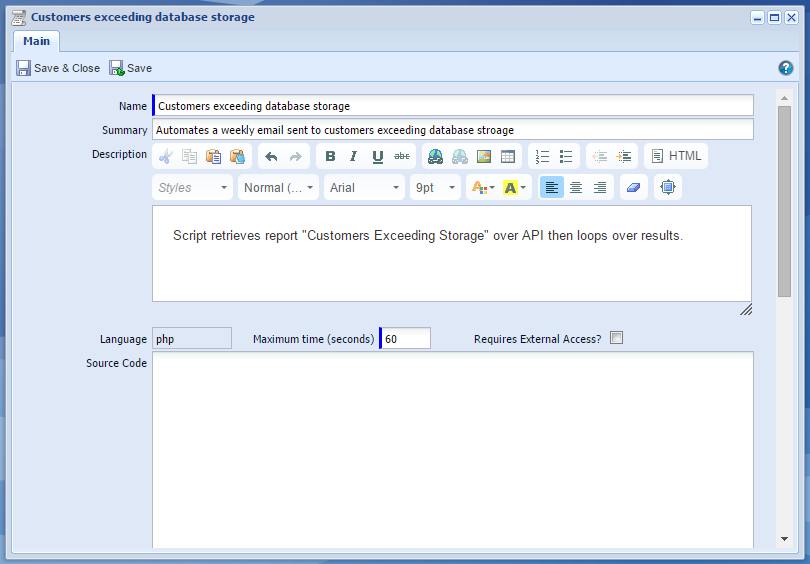Click inside the Source Code editor area
The width and height of the screenshot is (810, 564).
[x=453, y=450]
